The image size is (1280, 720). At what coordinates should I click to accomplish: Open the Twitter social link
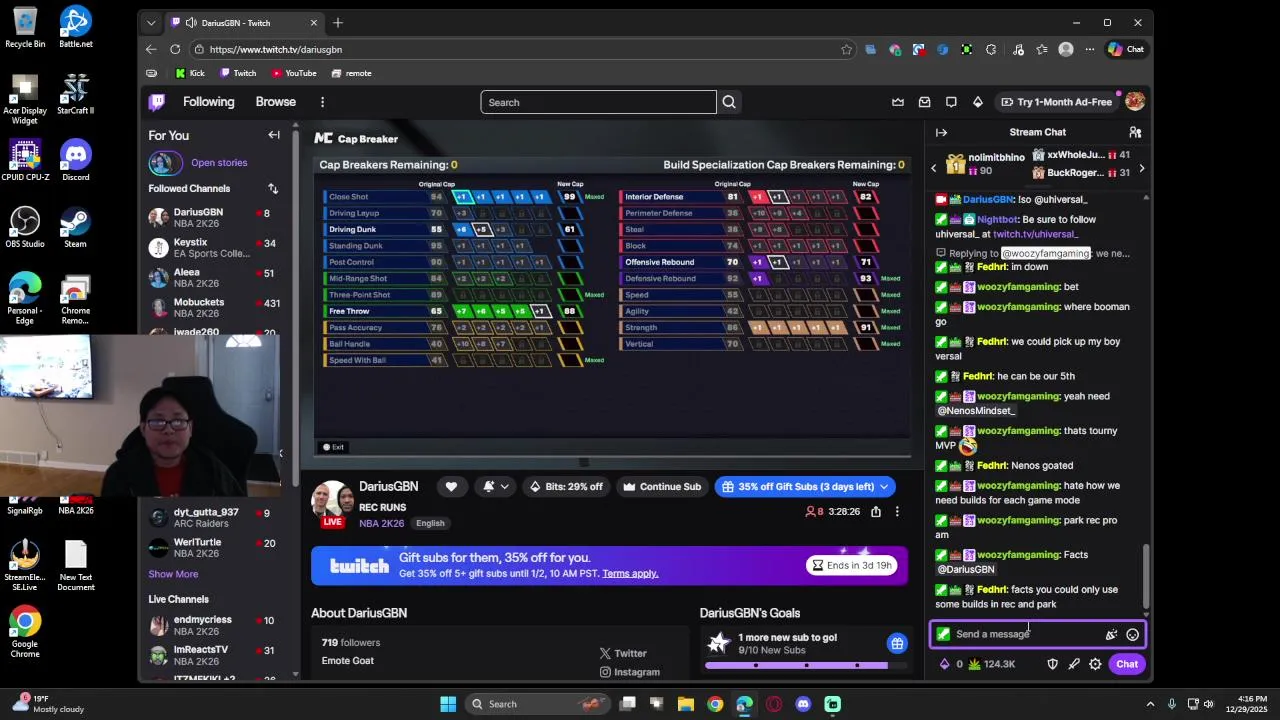[x=624, y=653]
